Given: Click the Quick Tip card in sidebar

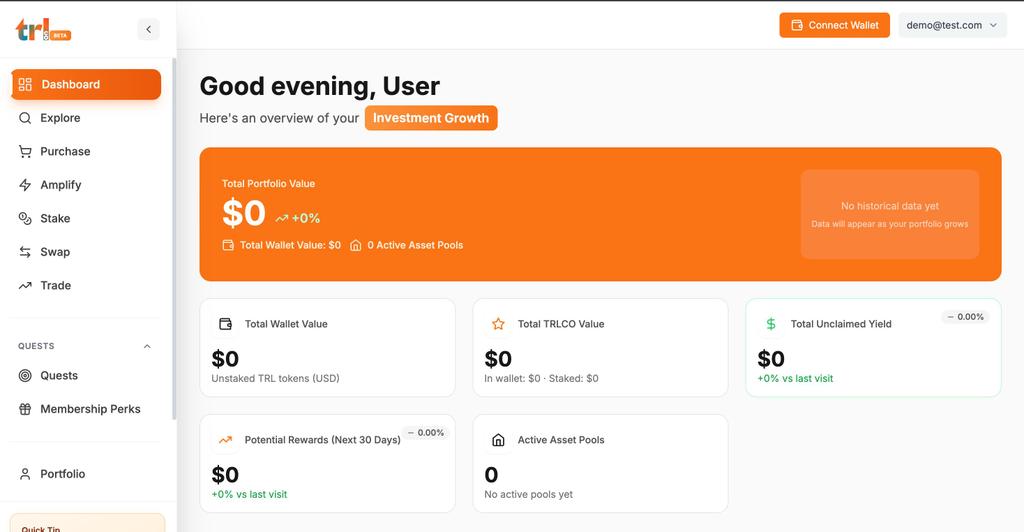Looking at the screenshot, I should tap(88, 523).
